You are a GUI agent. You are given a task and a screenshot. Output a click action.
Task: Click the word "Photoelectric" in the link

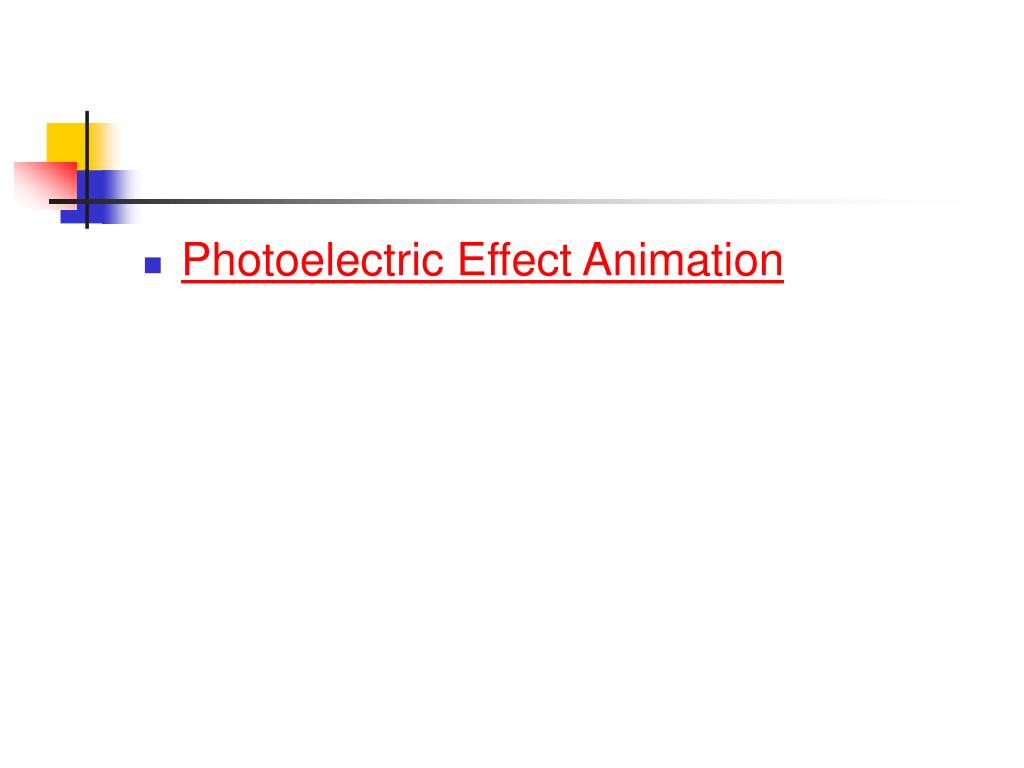(313, 260)
